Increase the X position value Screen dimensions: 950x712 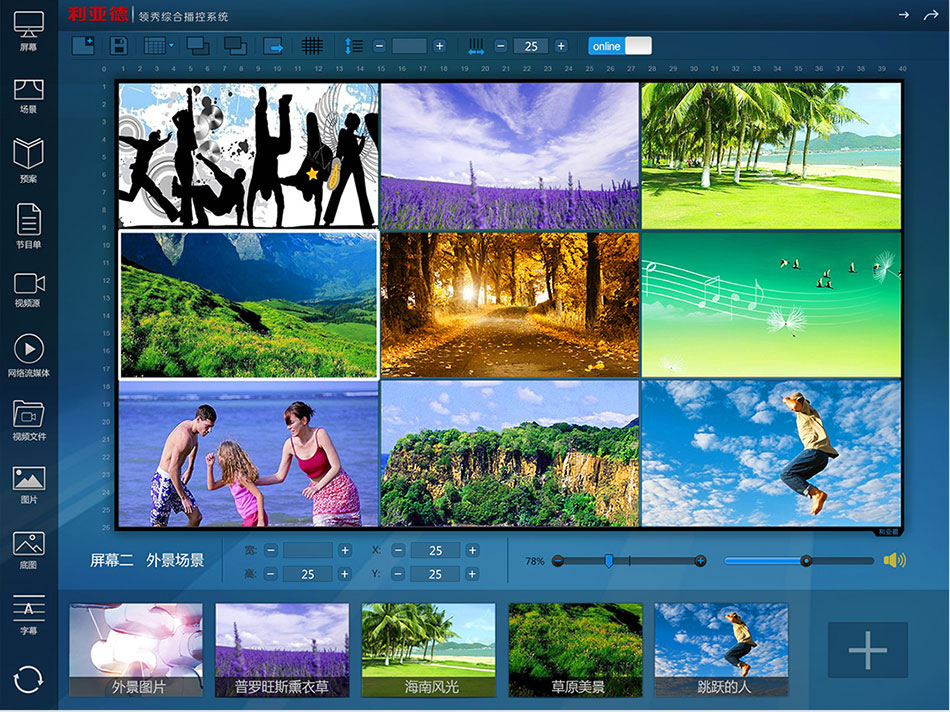pos(472,551)
